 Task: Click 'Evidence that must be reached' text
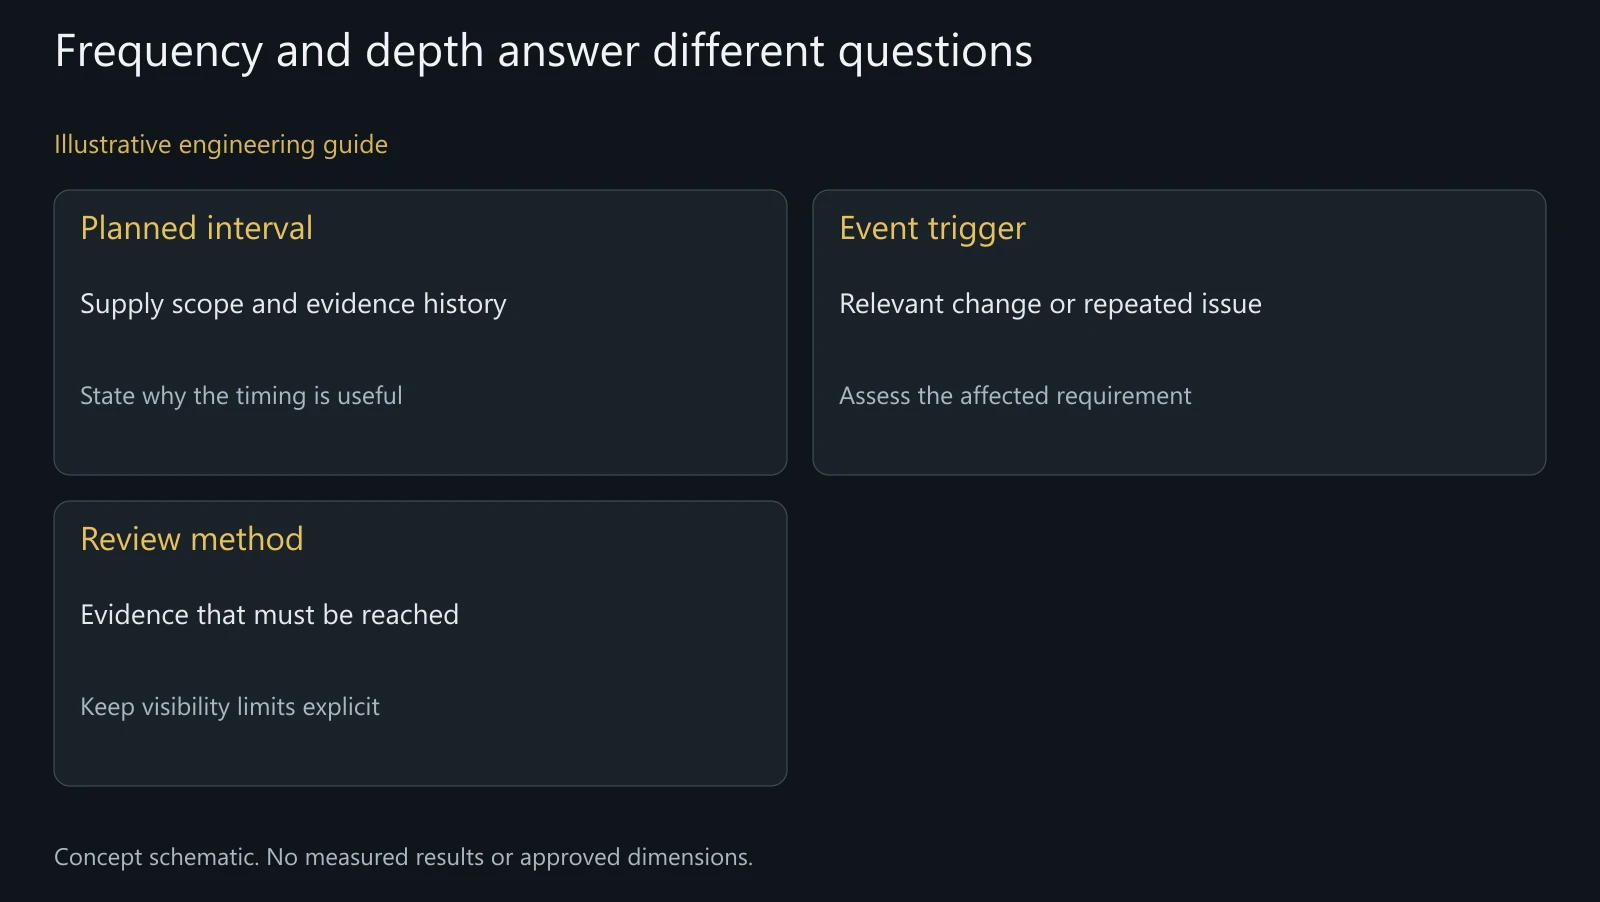pos(269,615)
